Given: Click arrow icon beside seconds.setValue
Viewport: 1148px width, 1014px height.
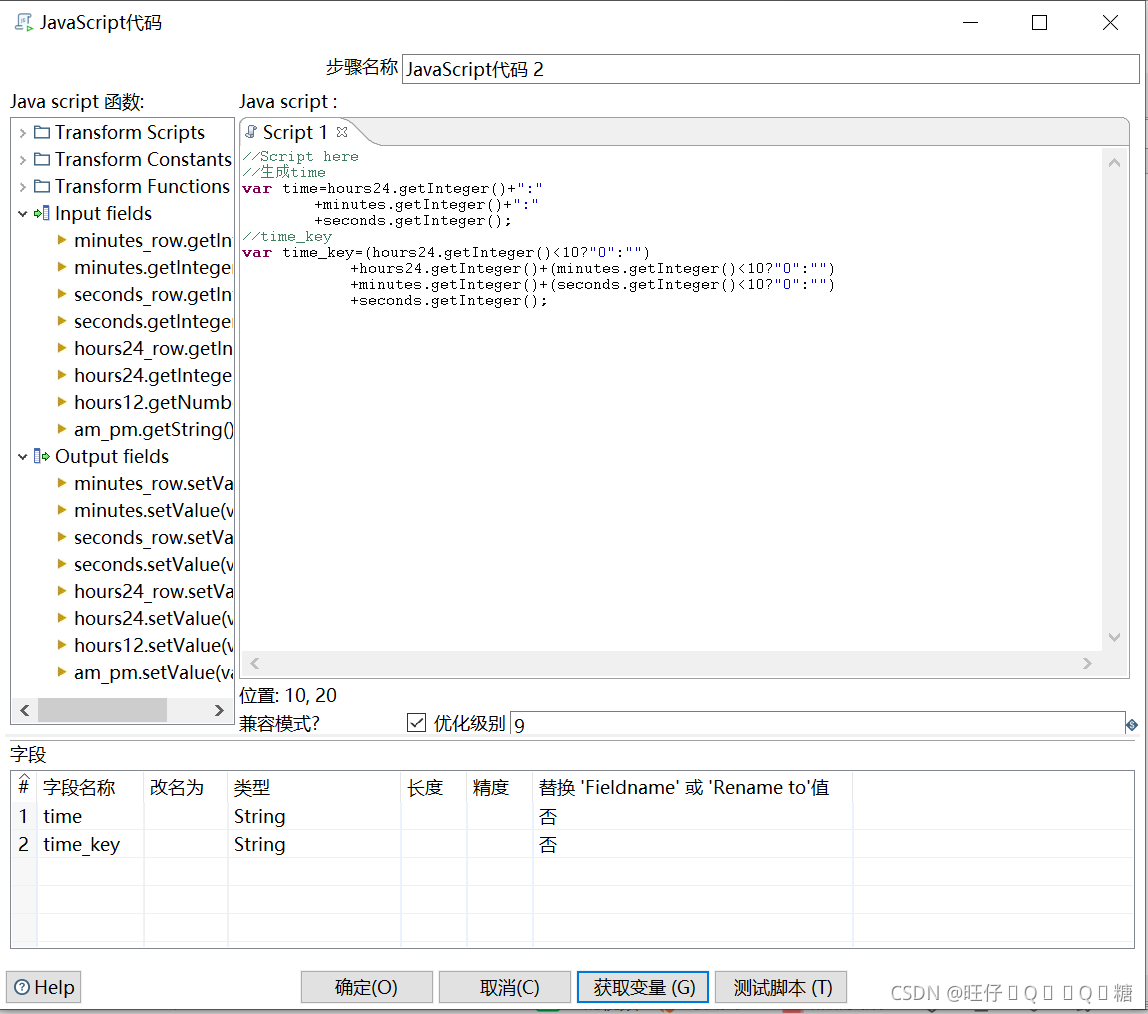Looking at the screenshot, I should coord(62,564).
